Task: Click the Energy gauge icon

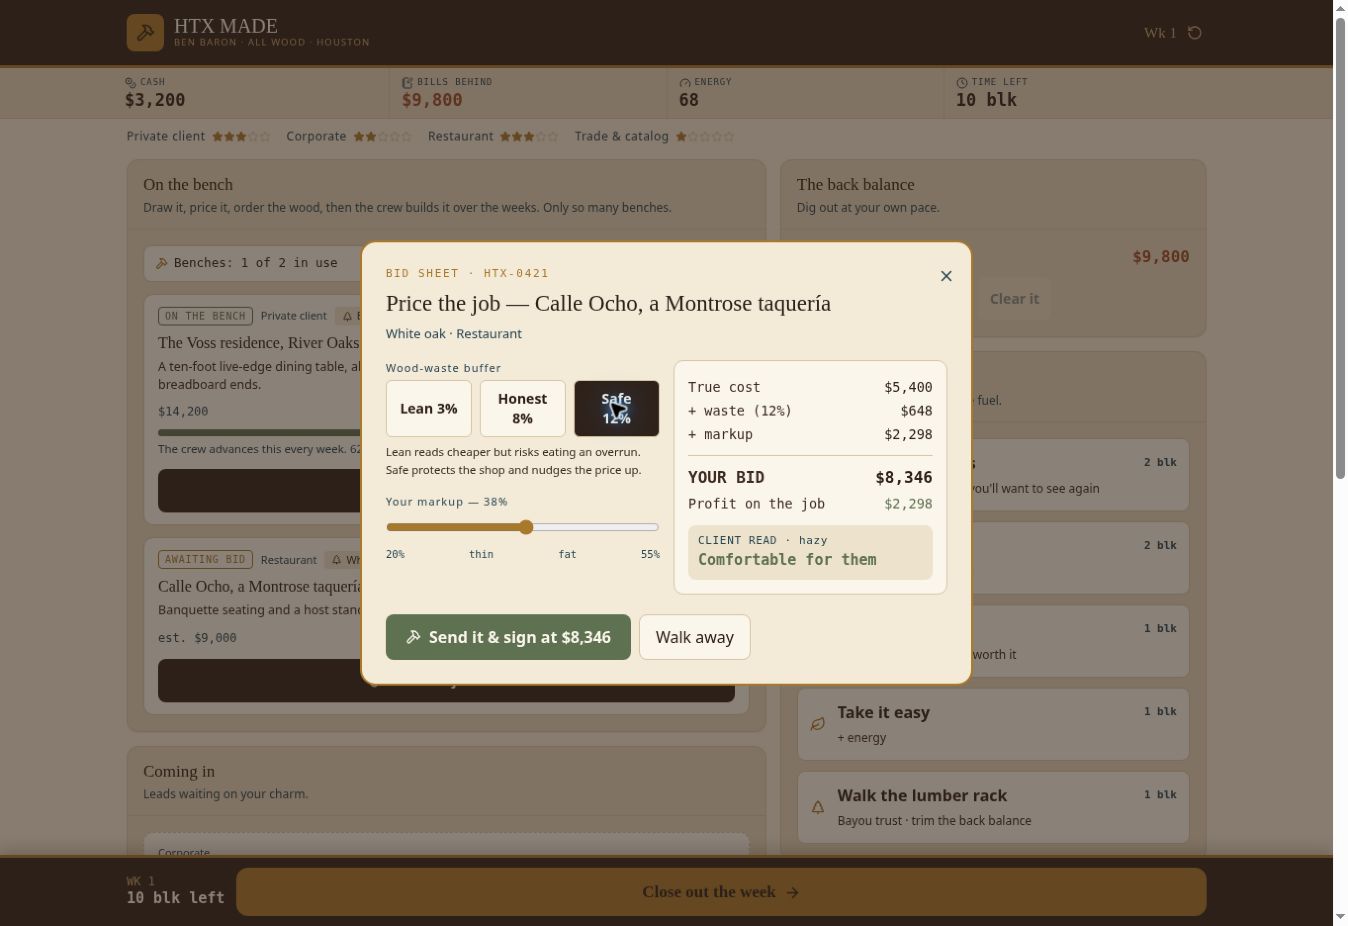Action: (685, 82)
